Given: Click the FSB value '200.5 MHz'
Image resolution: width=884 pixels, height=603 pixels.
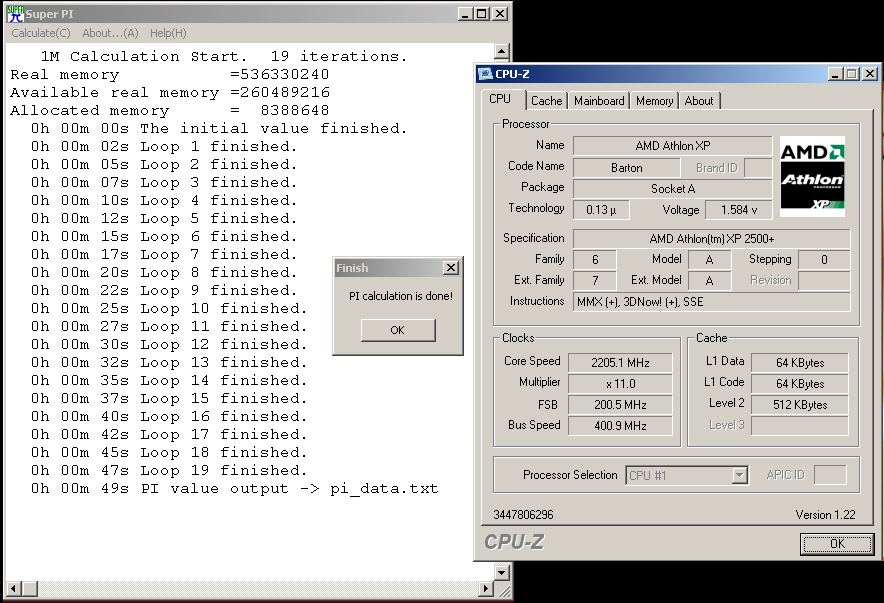Looking at the screenshot, I should [x=620, y=405].
